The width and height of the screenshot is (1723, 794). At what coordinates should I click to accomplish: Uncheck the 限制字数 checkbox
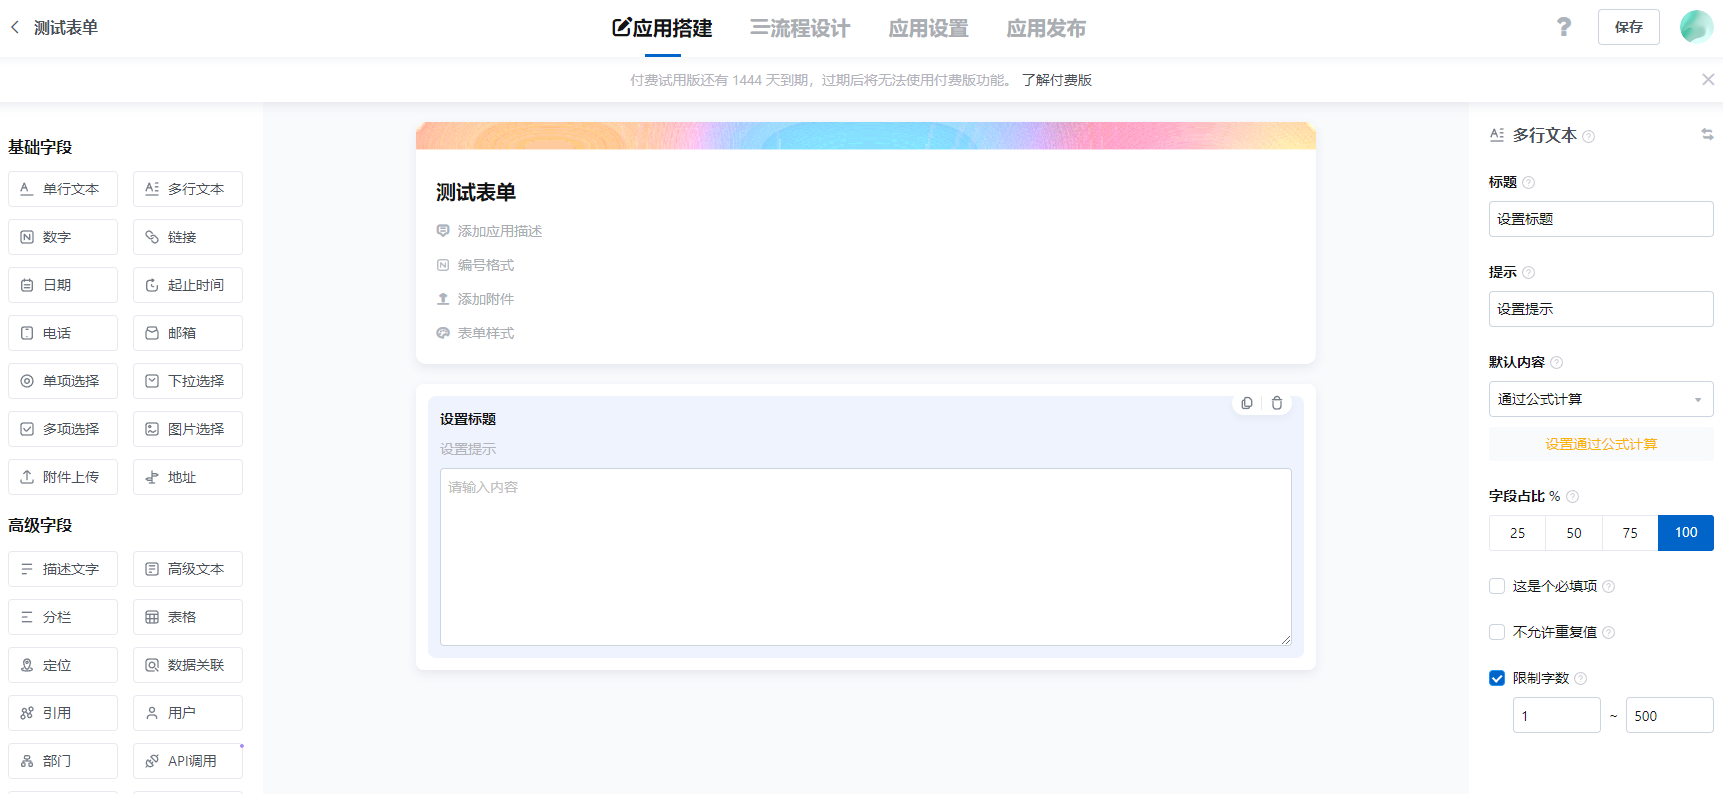1497,678
